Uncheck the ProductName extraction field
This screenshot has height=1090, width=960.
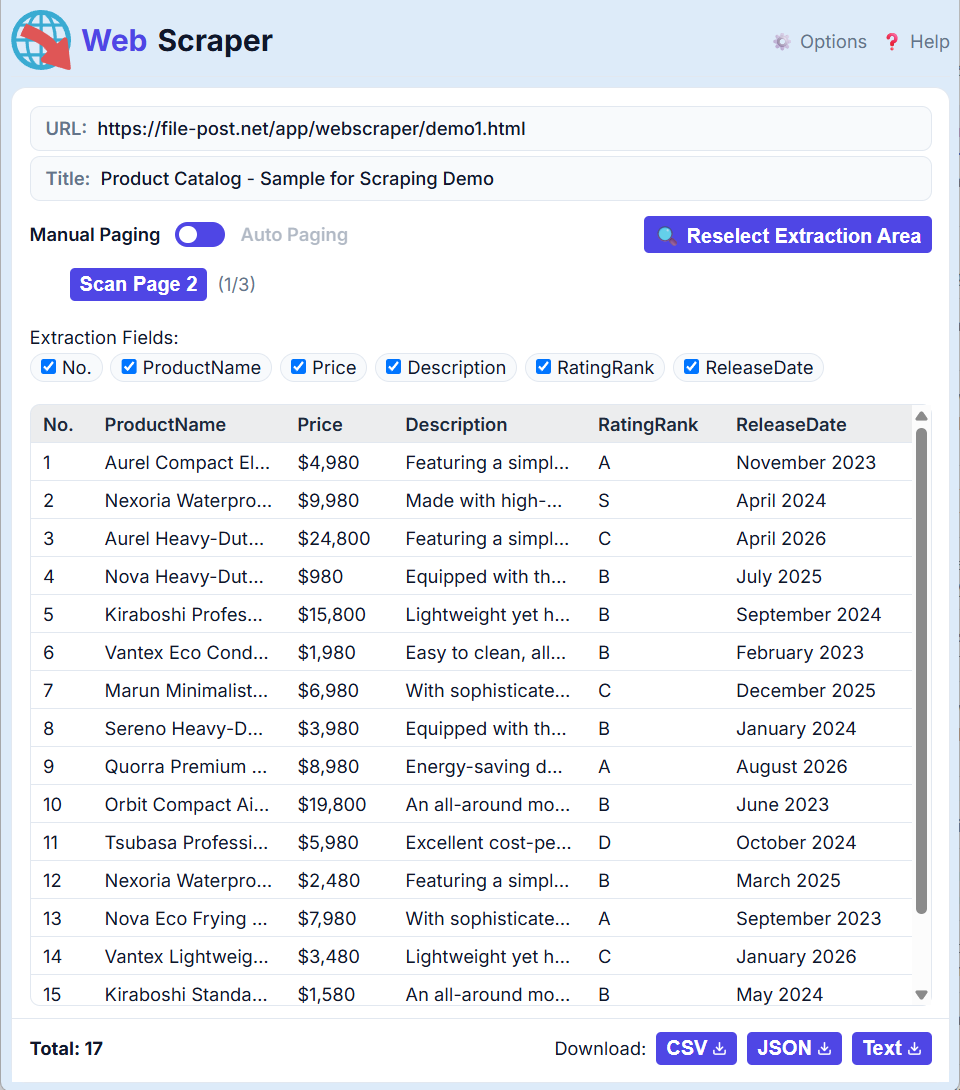coord(129,366)
